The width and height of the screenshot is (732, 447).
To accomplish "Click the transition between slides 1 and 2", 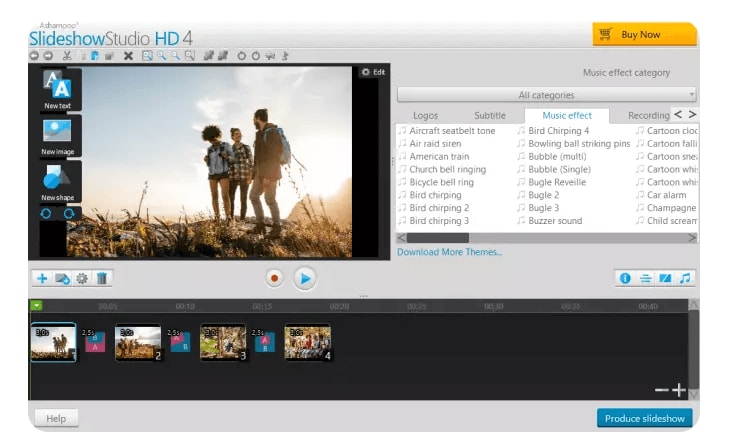I will [95, 342].
